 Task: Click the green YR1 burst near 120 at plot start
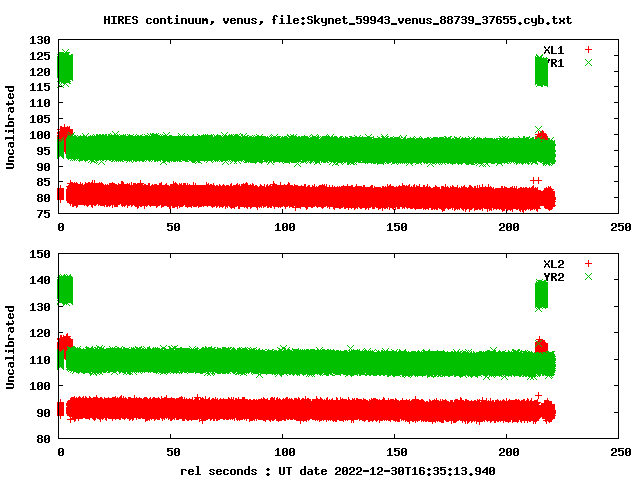pos(65,68)
